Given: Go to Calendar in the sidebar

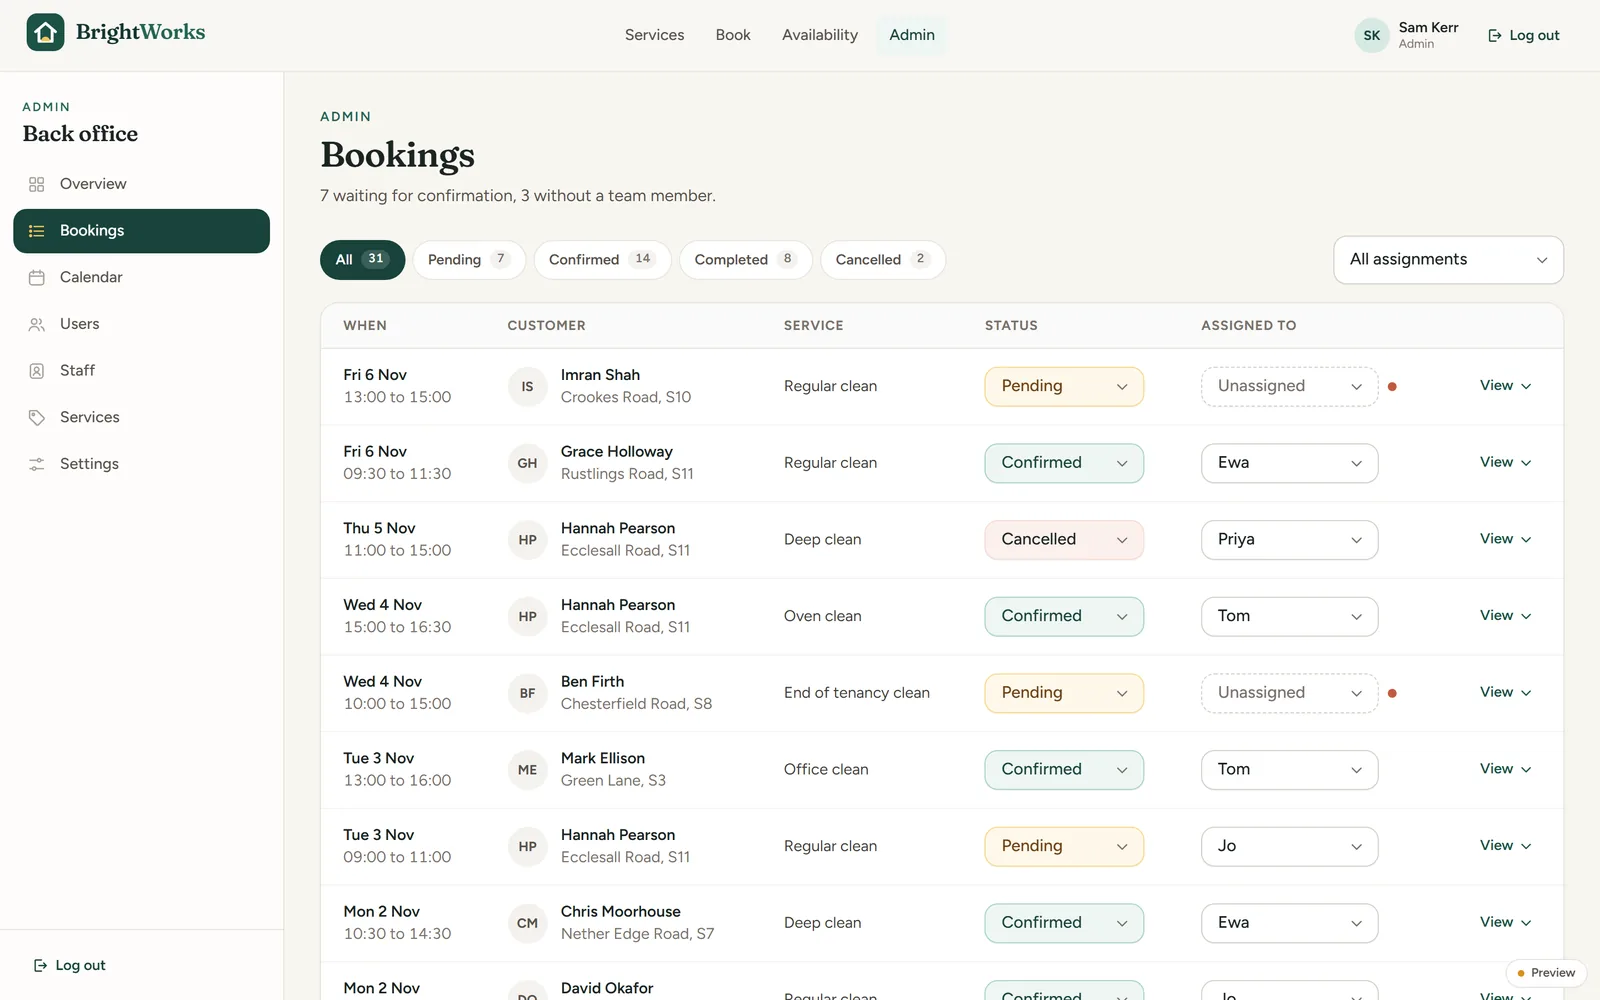Looking at the screenshot, I should 141,278.
